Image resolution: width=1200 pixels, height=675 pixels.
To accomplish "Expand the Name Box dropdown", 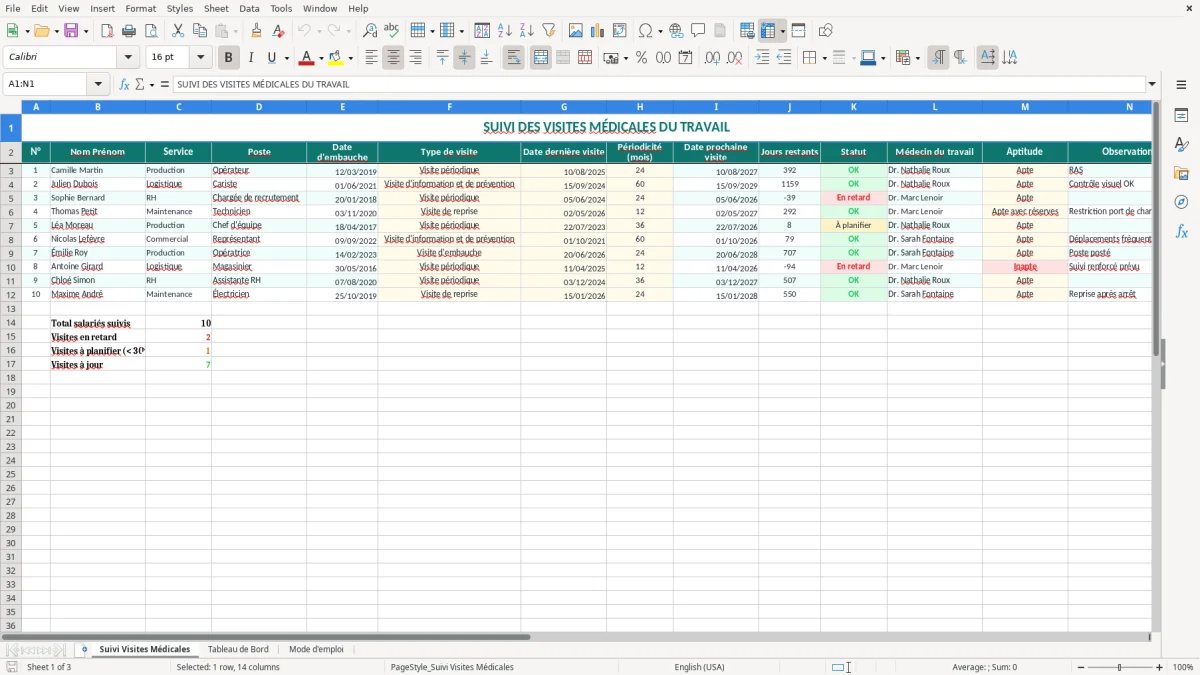I will pos(98,84).
